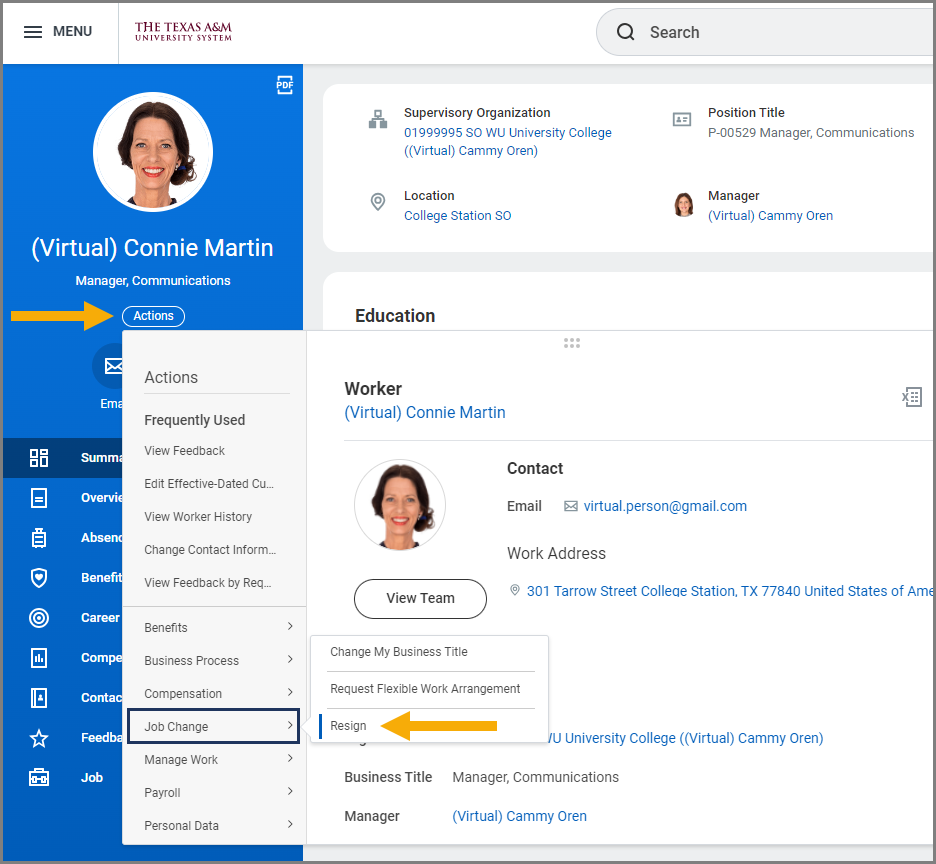Screen dimensions: 936x864
Task: Click the Excel export icon
Action: [911, 397]
